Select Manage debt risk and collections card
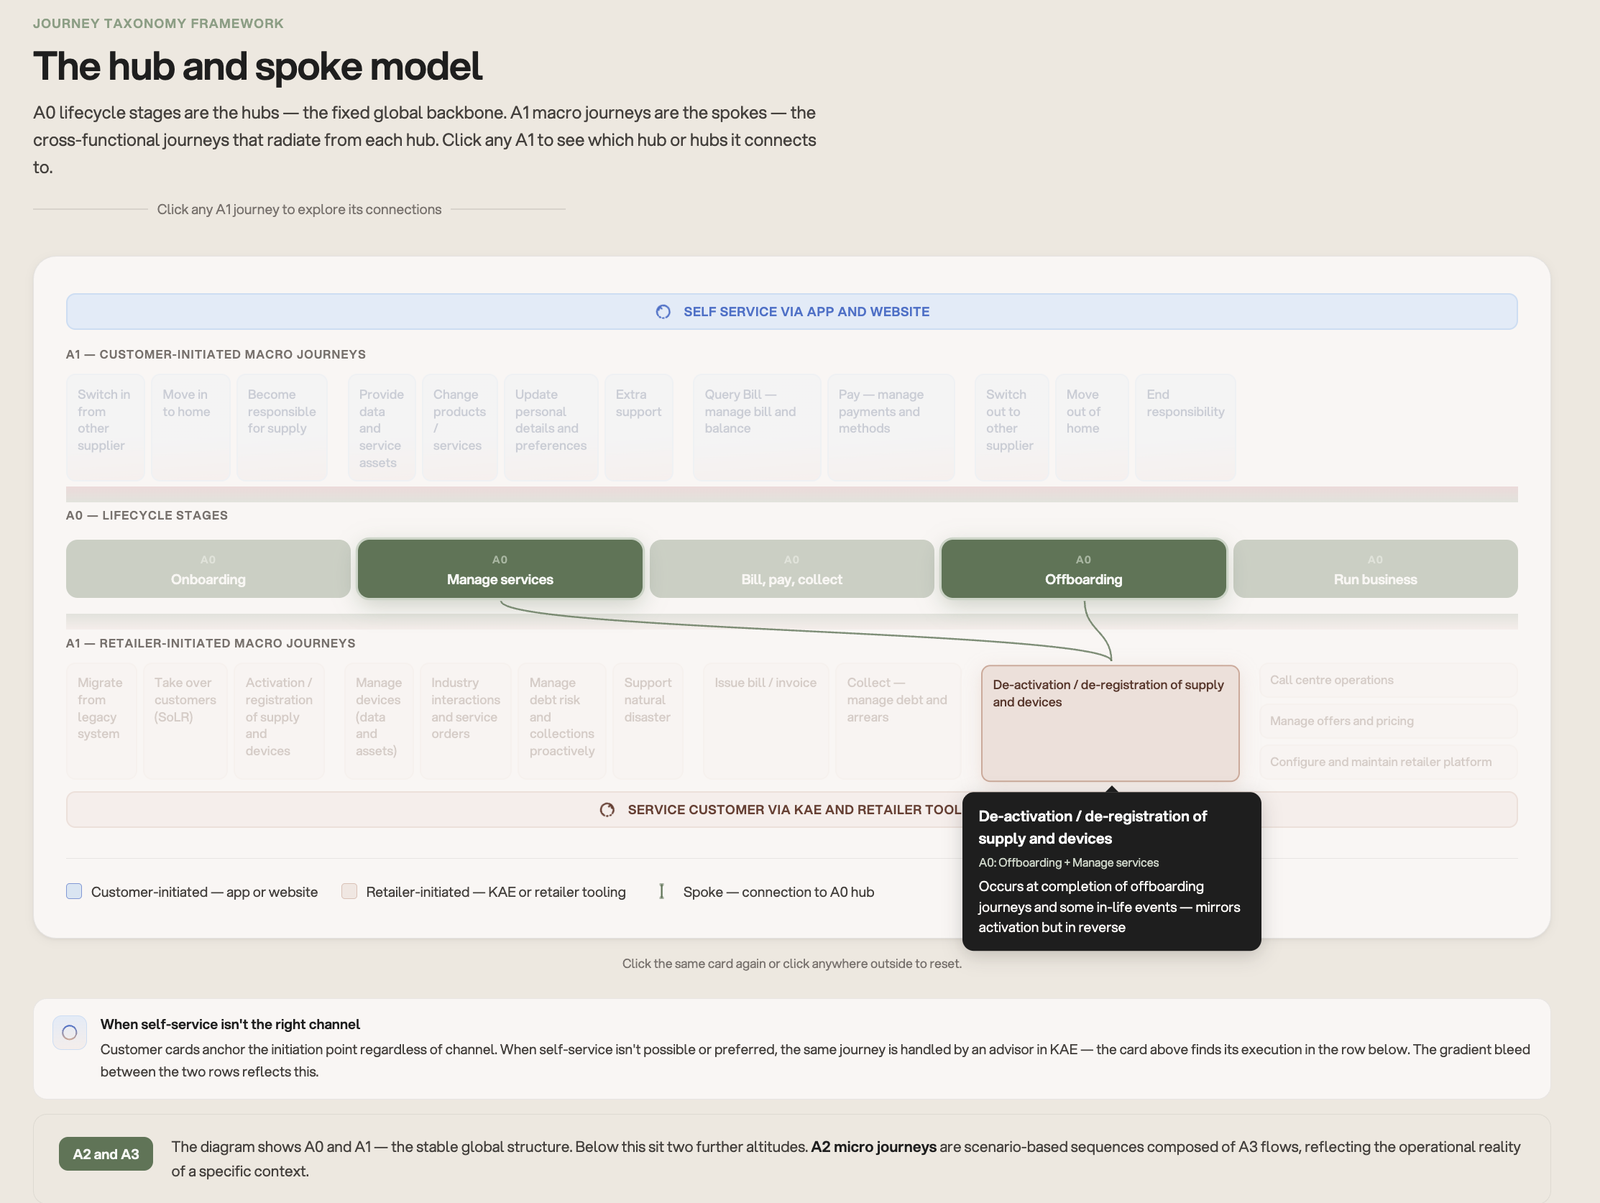 point(562,721)
